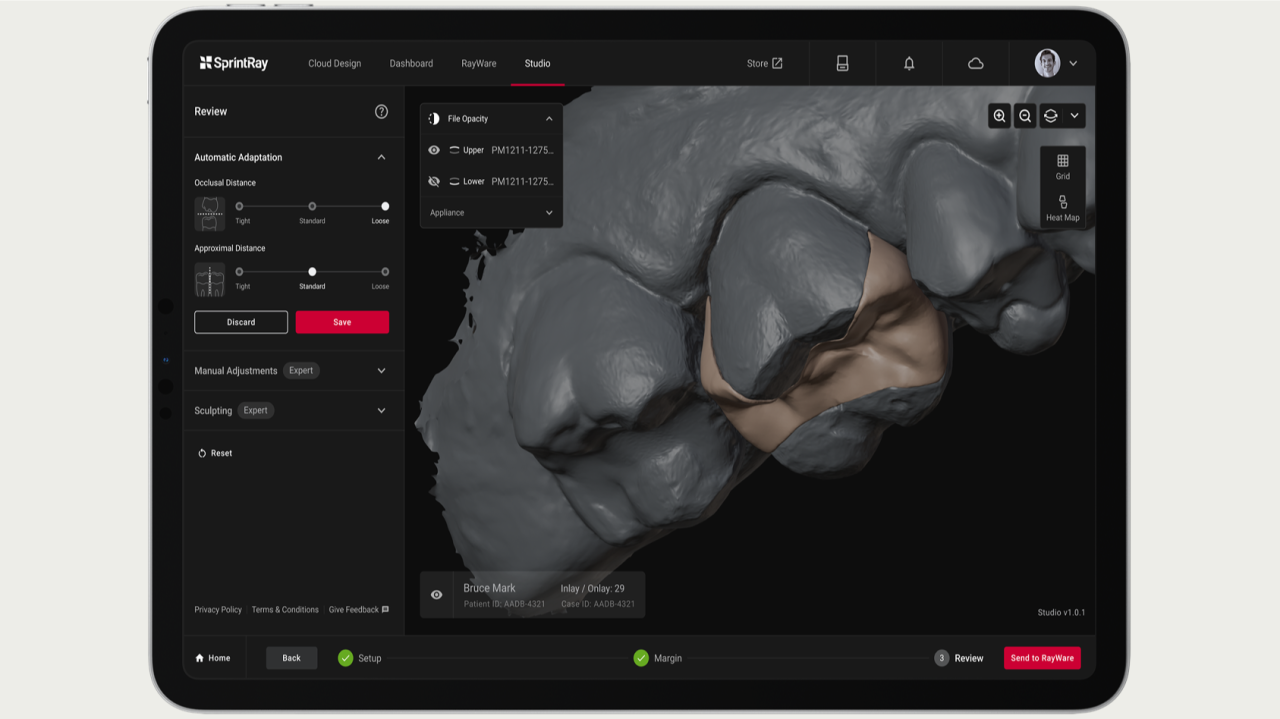Click the Give Feedback link
The height and width of the screenshot is (719, 1280).
(x=354, y=610)
